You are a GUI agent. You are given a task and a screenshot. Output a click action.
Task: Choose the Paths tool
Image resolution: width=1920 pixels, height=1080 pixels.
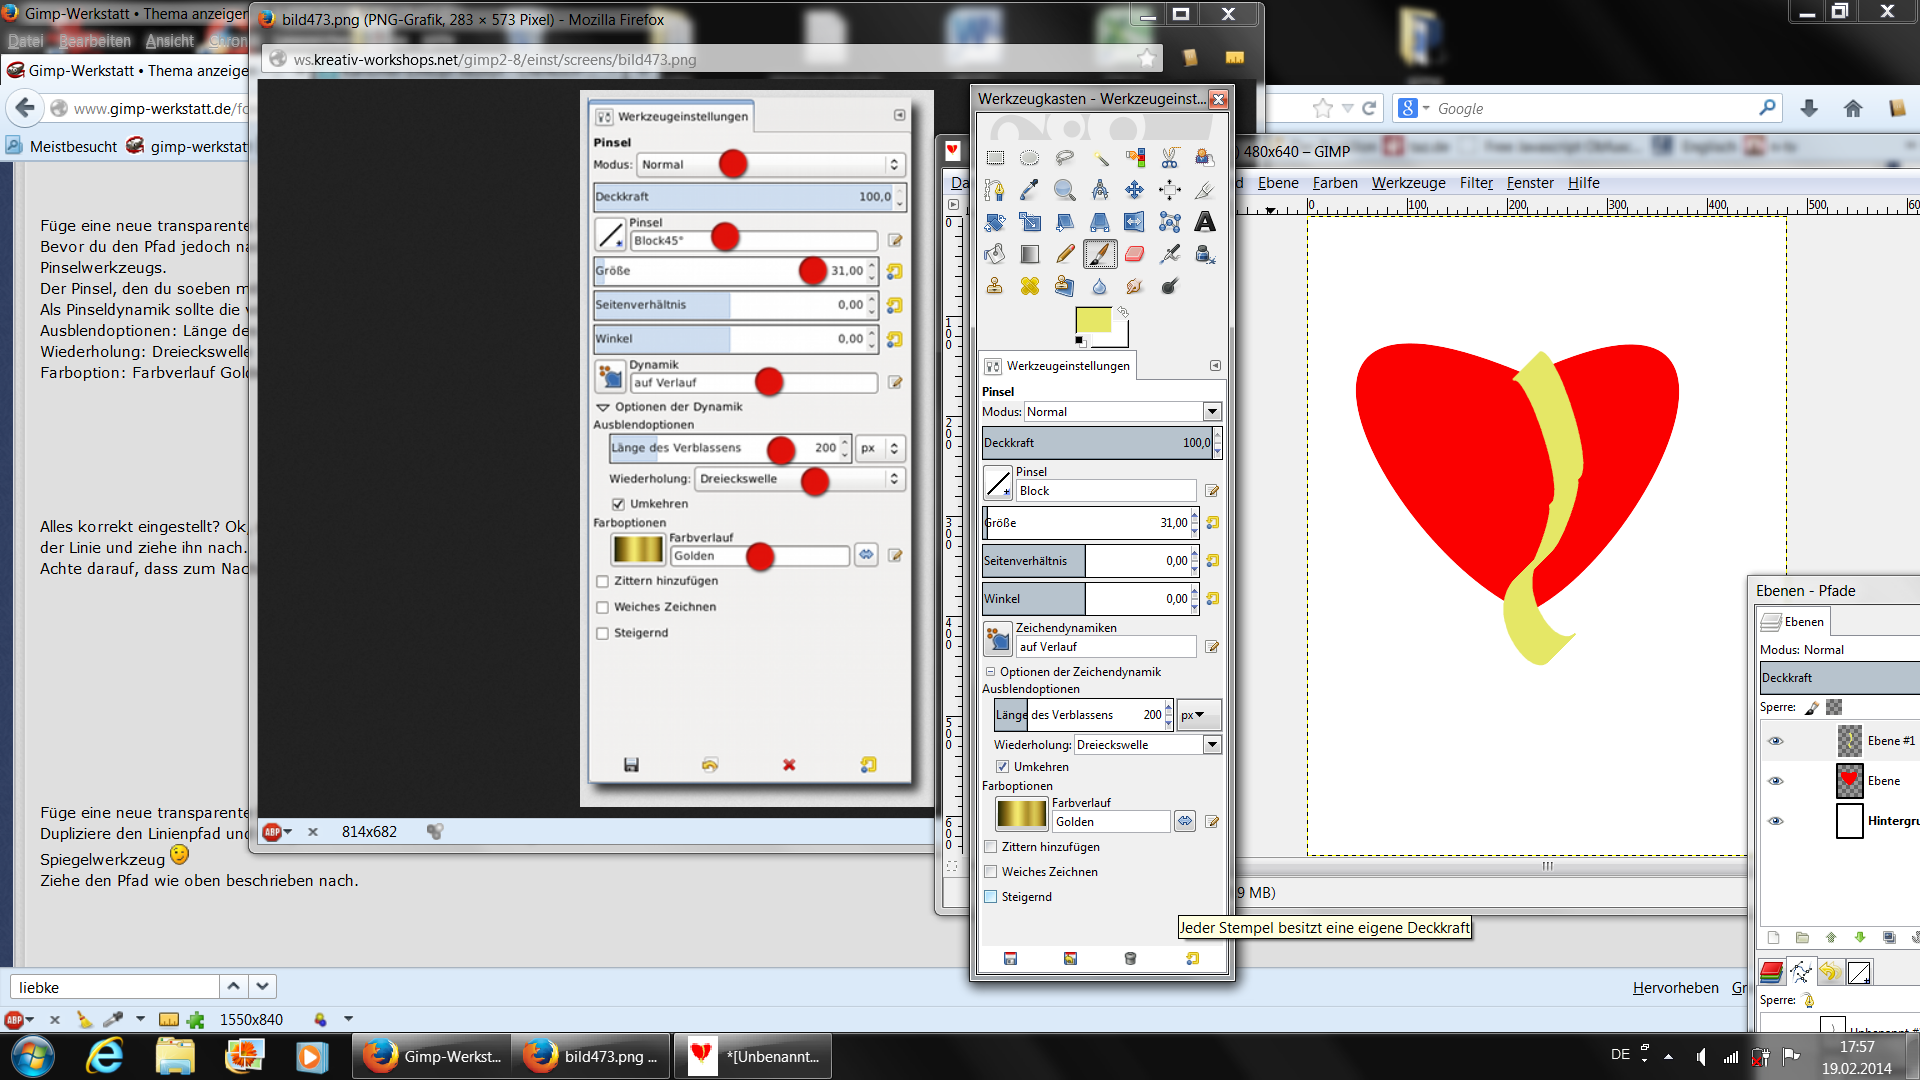993,190
